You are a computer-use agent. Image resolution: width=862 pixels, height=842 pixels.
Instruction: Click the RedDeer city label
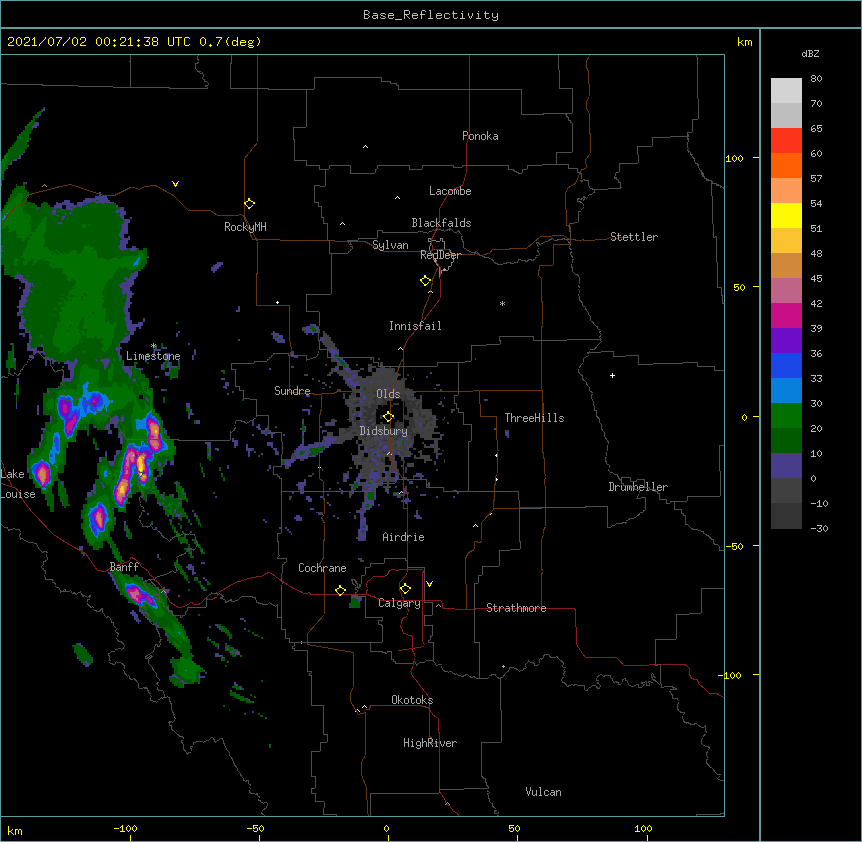coord(440,255)
